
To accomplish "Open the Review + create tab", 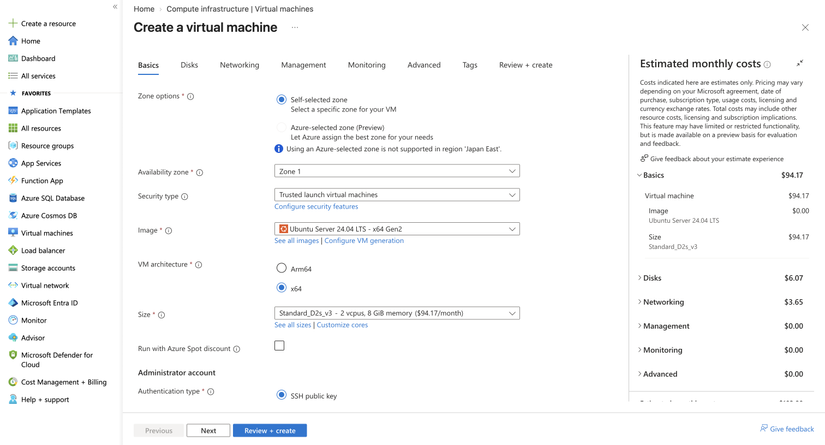I will pos(526,65).
